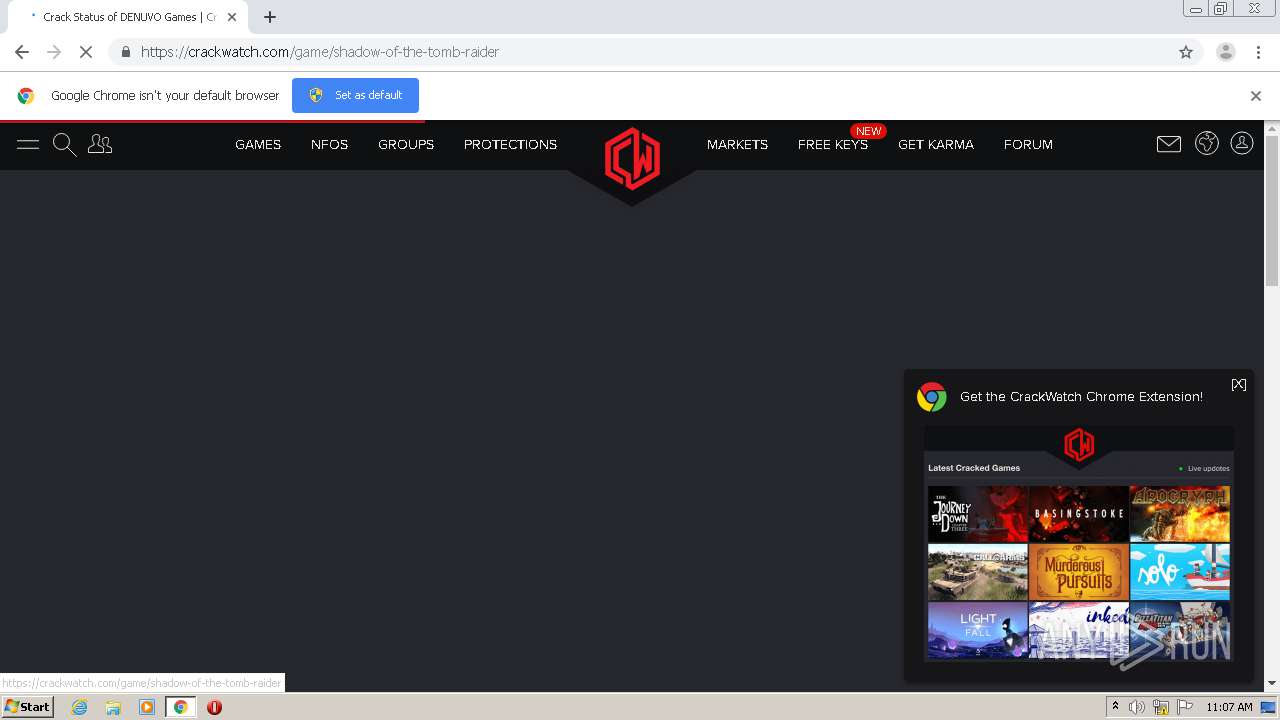Open Windows Explorer folder on taskbar

[113, 707]
